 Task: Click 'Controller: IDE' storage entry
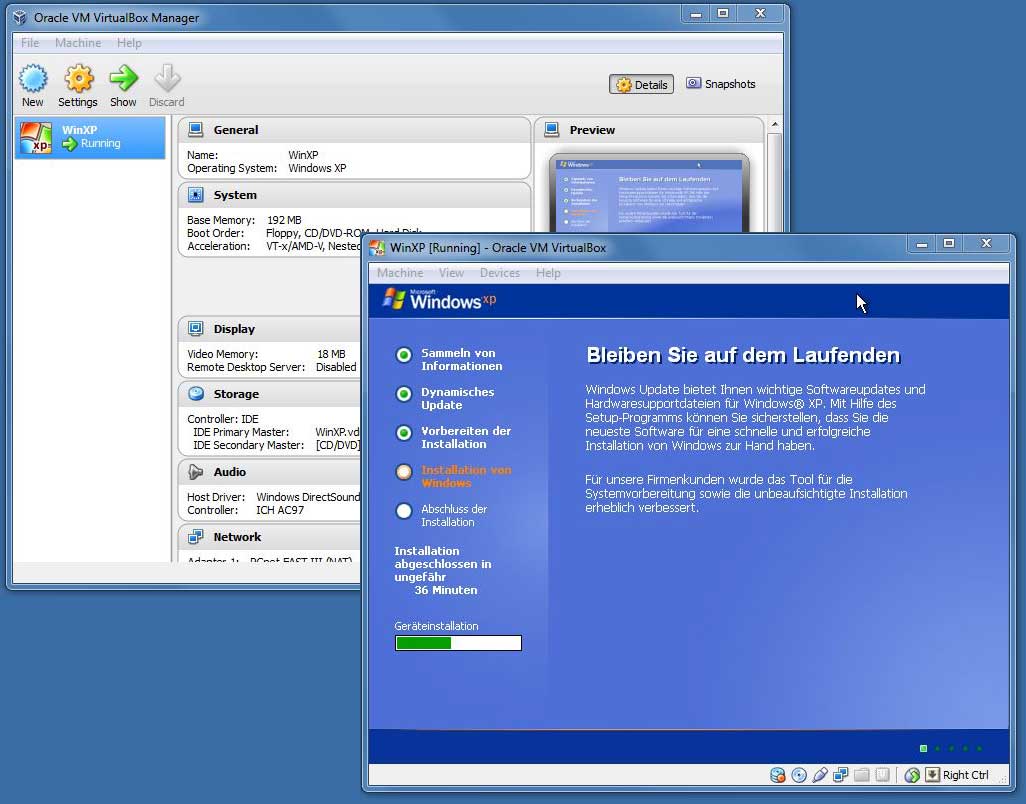pyautogui.click(x=222, y=419)
